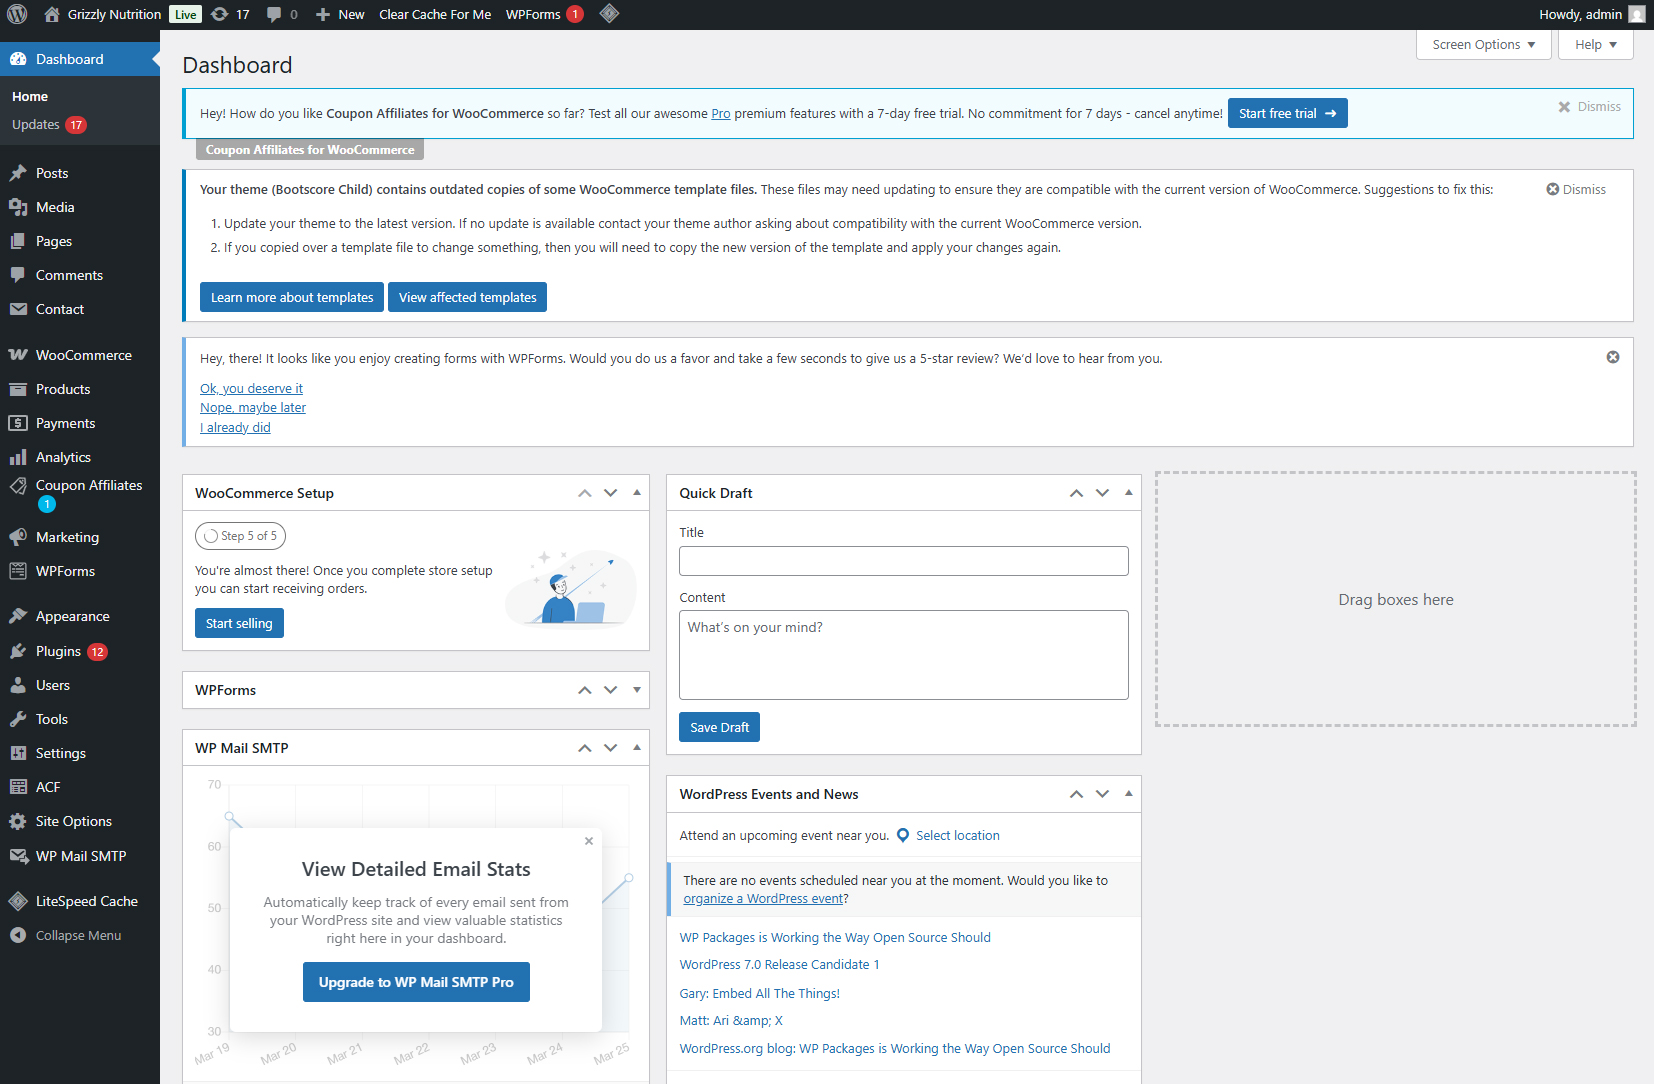Open the Plugins menu in sidebar
The width and height of the screenshot is (1654, 1084).
click(58, 651)
